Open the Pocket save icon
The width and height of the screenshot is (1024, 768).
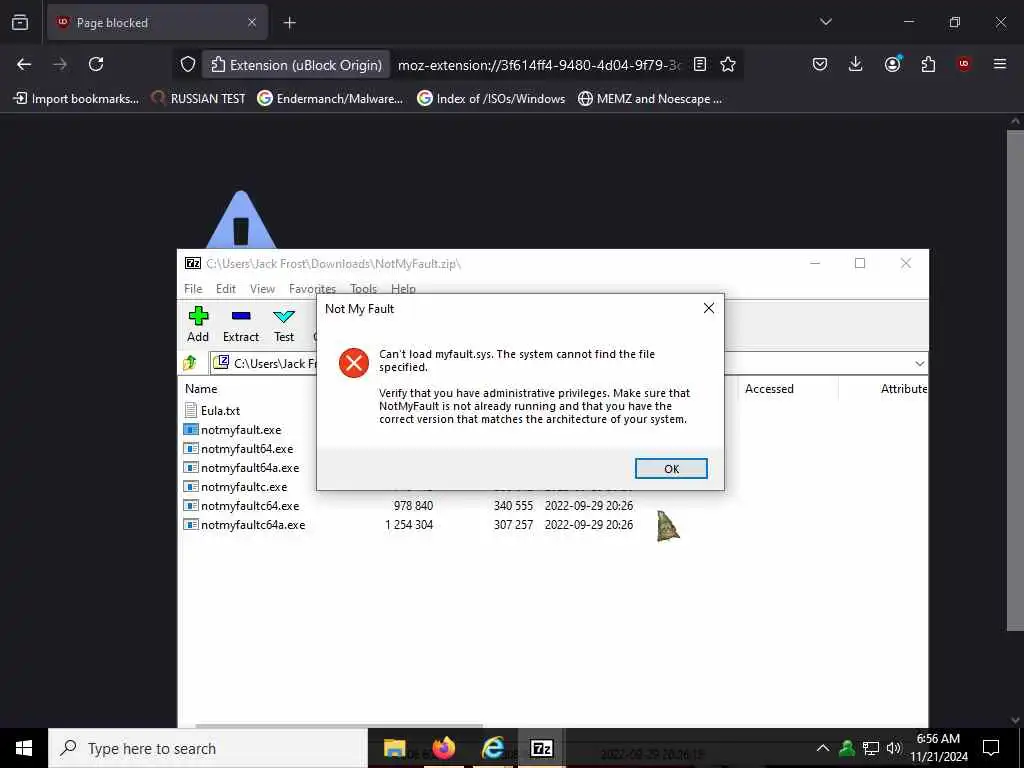(x=820, y=64)
